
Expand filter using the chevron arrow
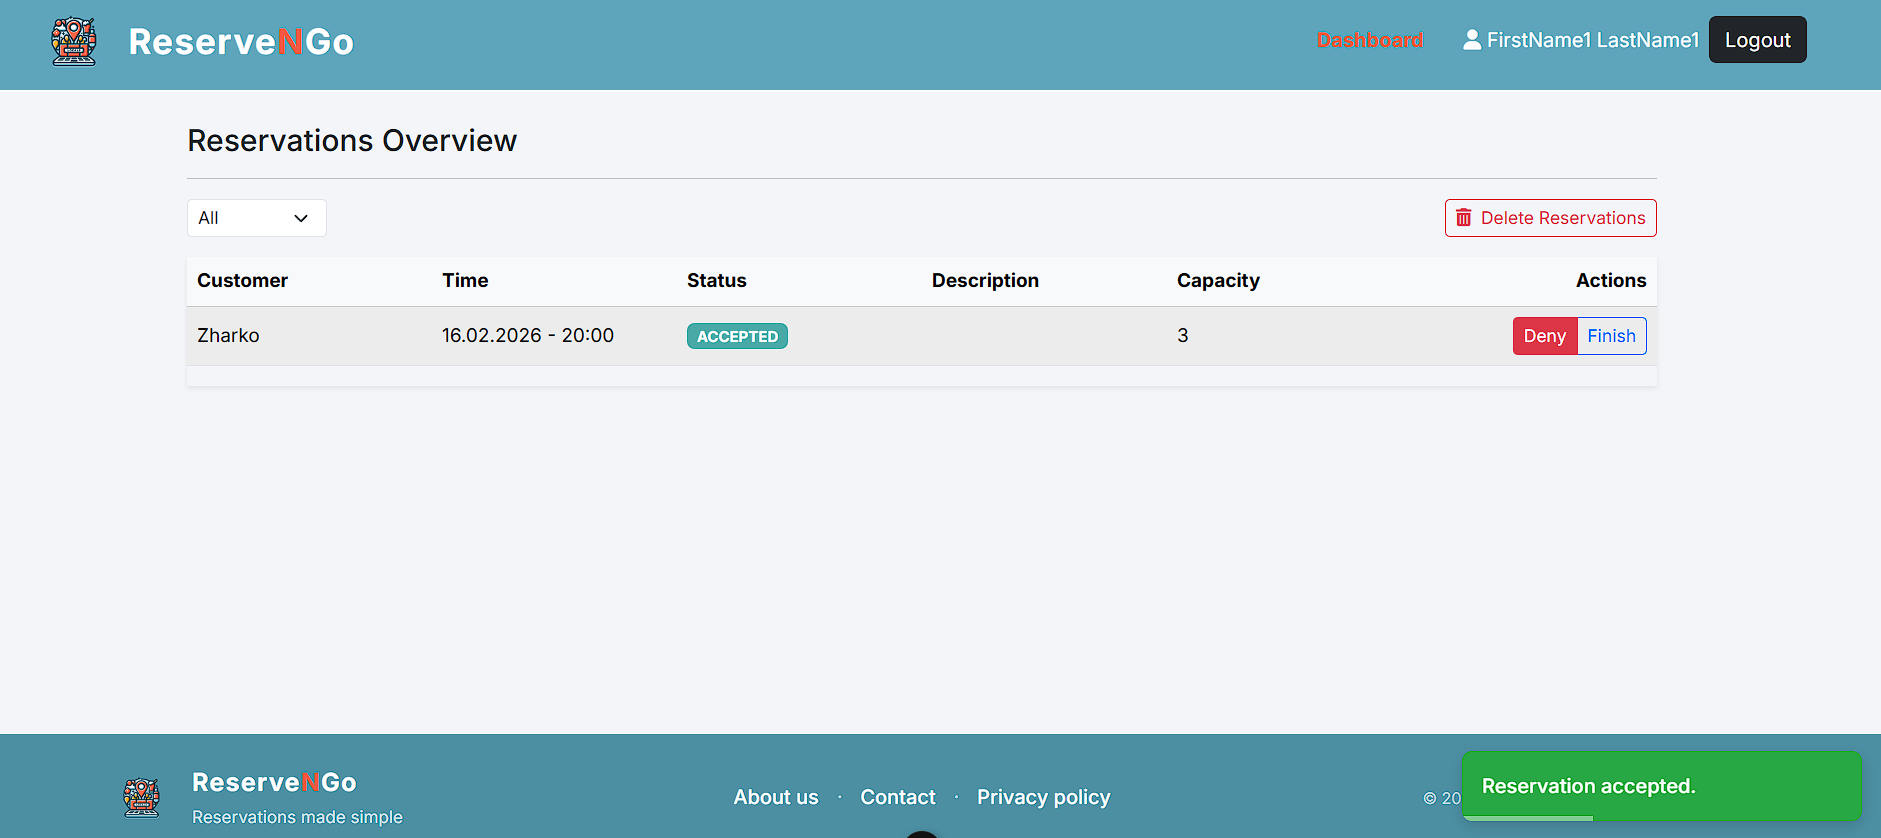[301, 218]
